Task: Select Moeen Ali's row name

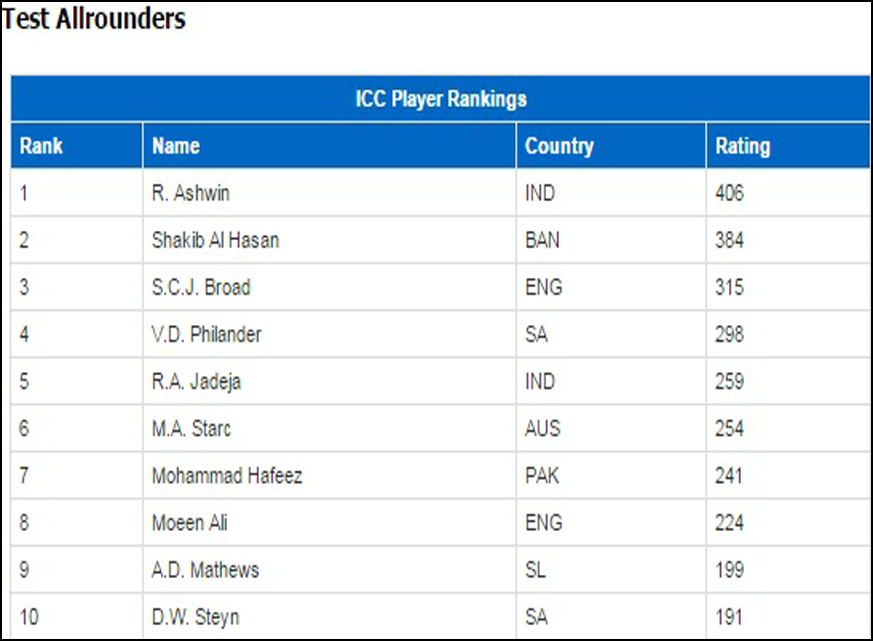Action: coord(189,522)
